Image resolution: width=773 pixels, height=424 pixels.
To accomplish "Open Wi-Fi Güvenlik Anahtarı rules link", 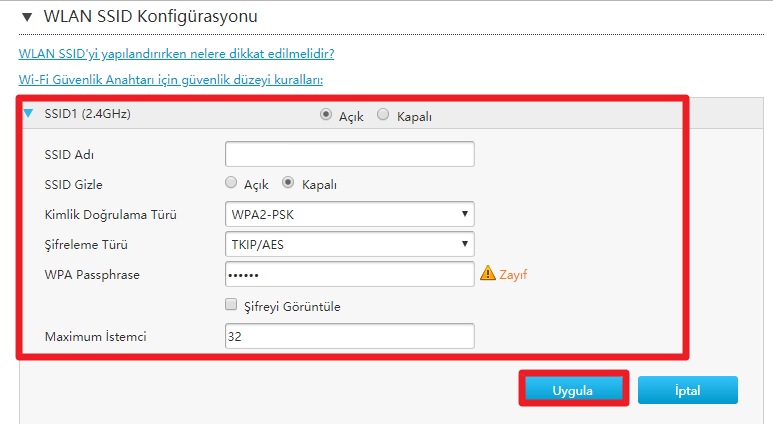I will point(171,80).
